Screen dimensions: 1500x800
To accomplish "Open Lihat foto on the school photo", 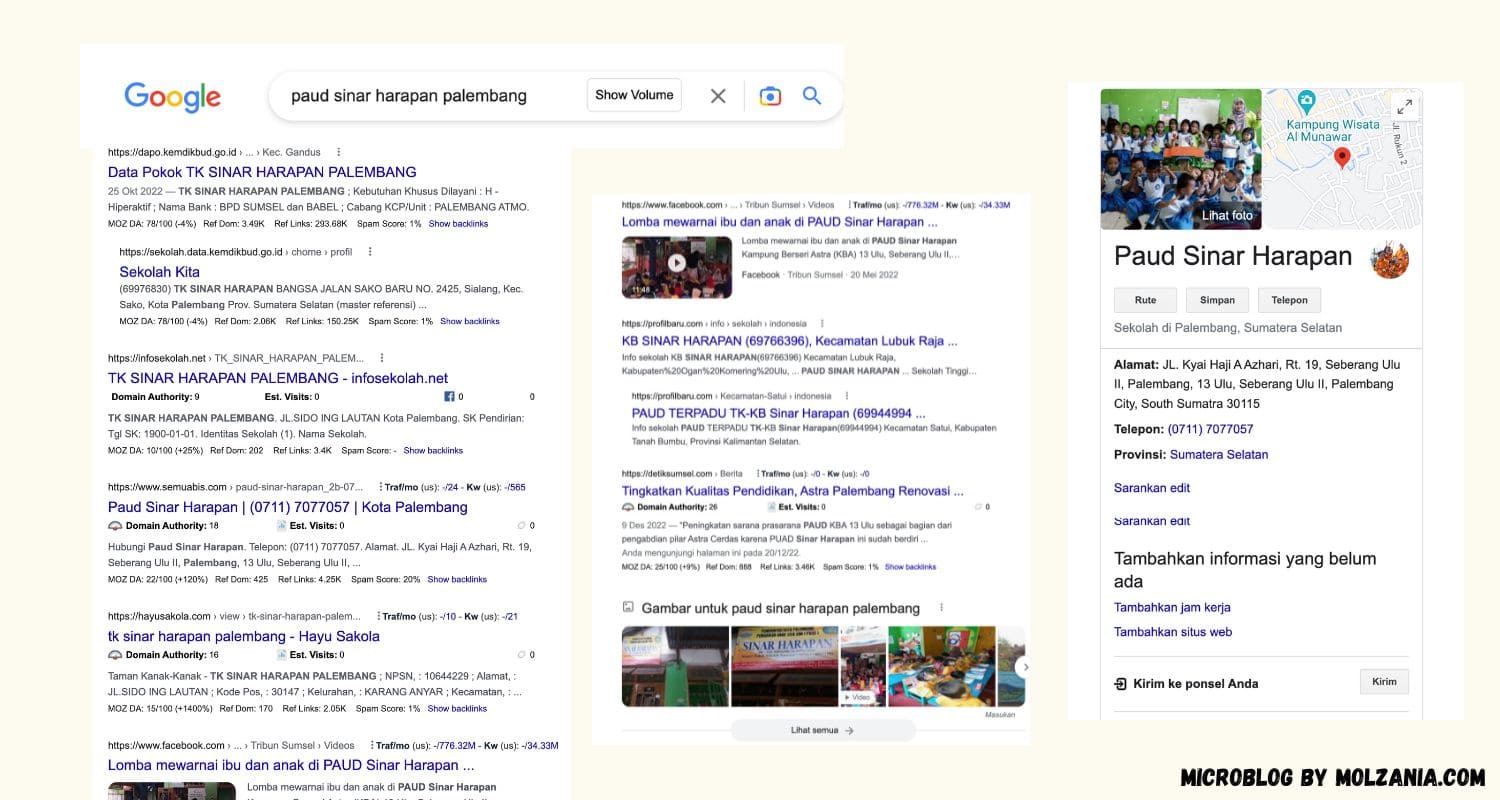I will (1227, 216).
